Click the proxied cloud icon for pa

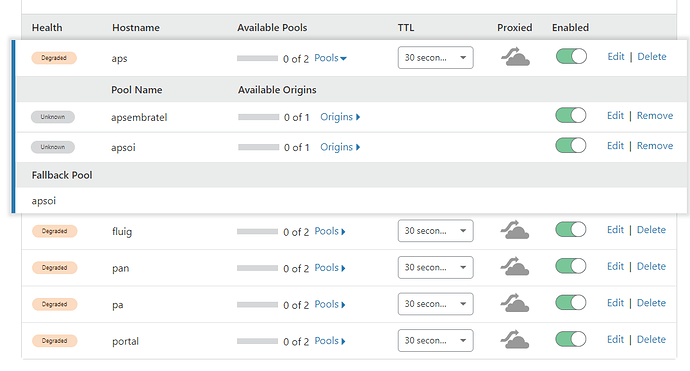pos(515,303)
